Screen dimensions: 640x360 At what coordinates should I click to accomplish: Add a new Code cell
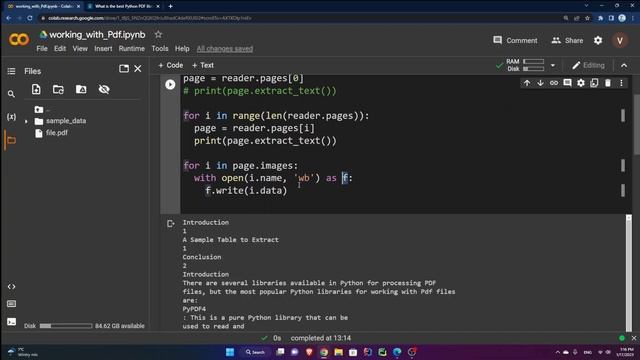[x=171, y=65]
